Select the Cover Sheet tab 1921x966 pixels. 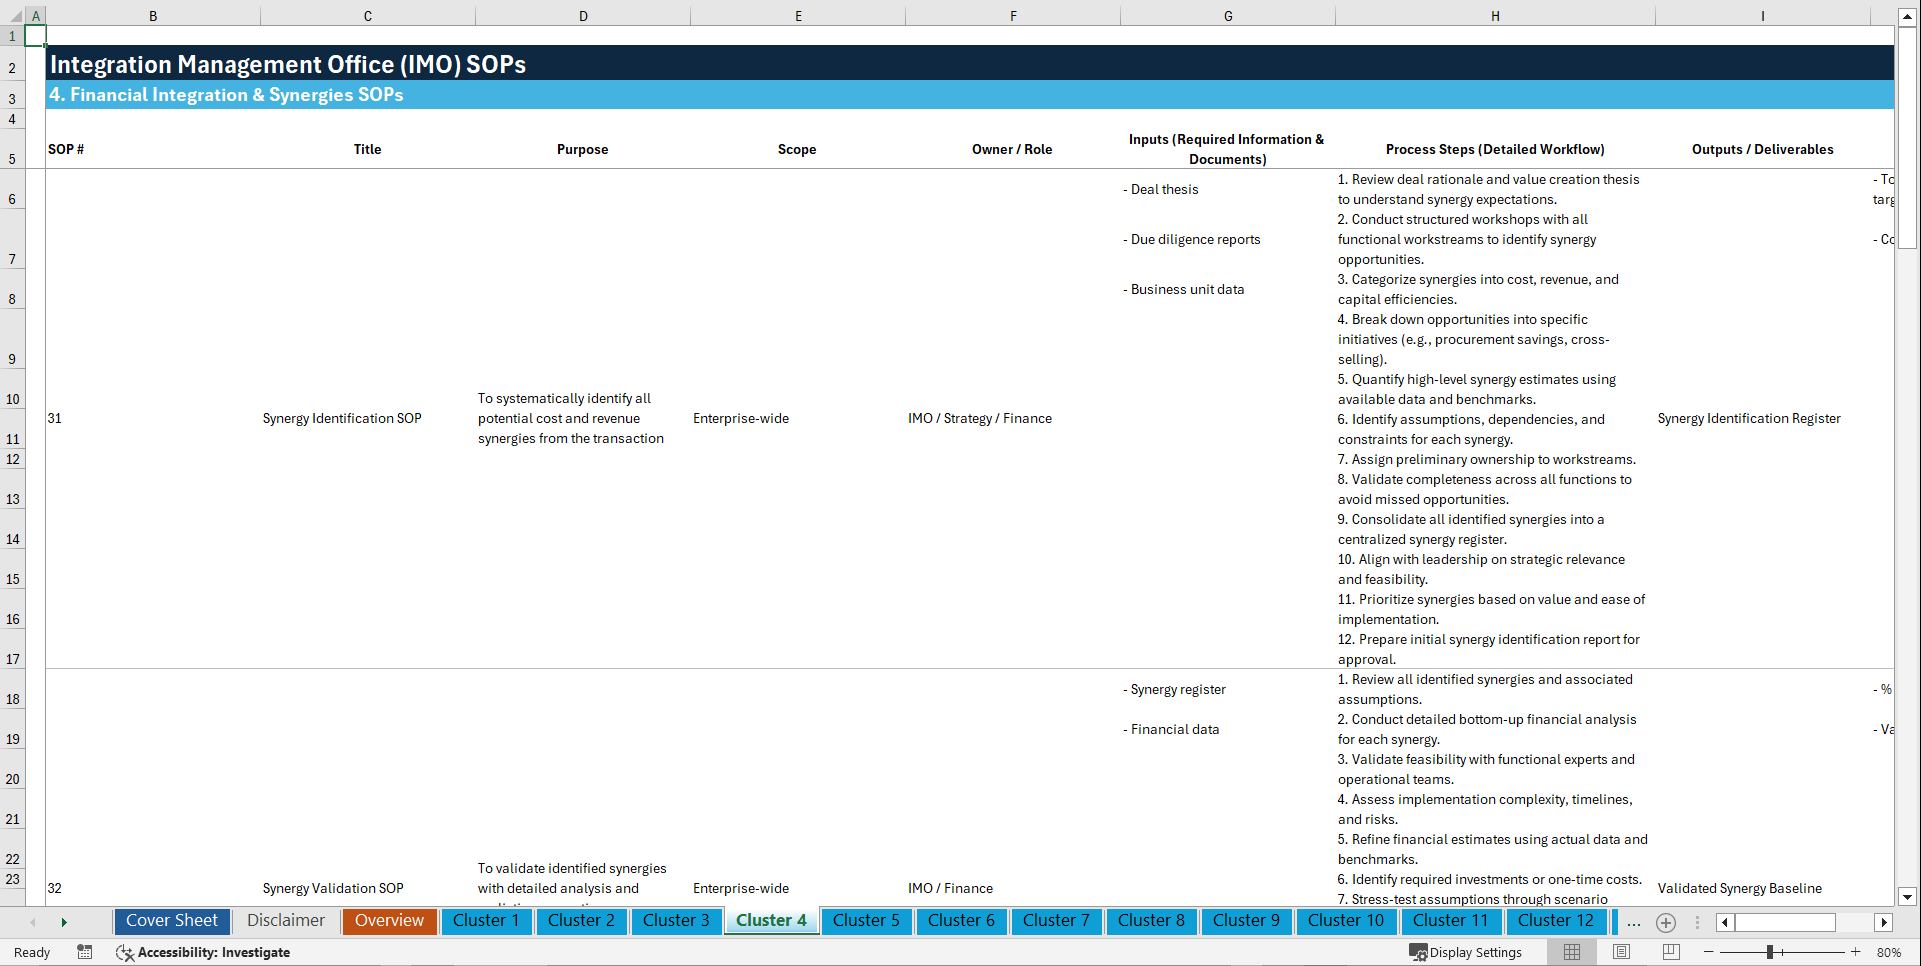click(171, 921)
